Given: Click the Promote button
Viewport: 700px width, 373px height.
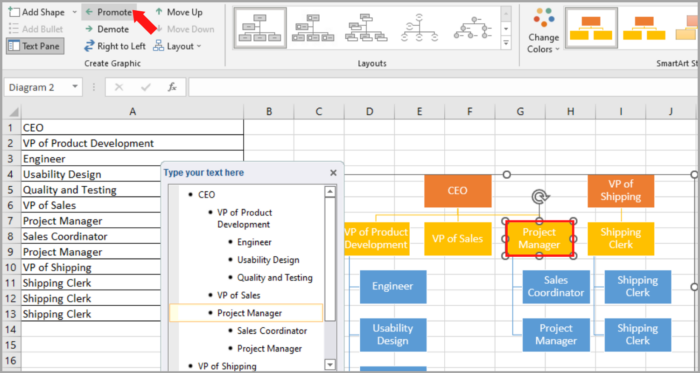Looking at the screenshot, I should [x=108, y=12].
